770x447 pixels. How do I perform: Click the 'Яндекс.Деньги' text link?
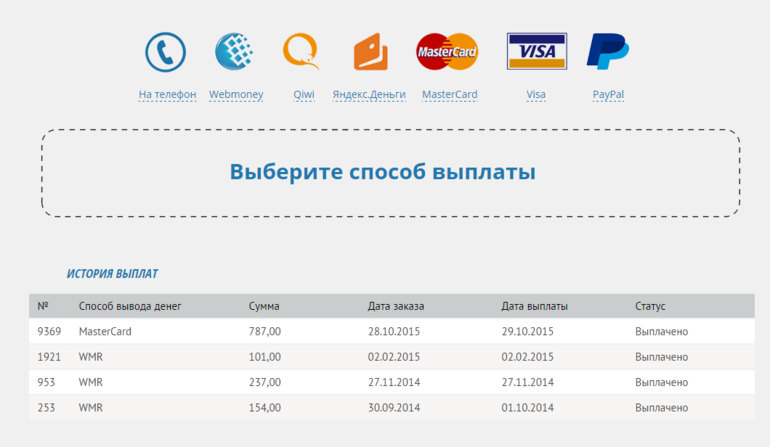(369, 95)
